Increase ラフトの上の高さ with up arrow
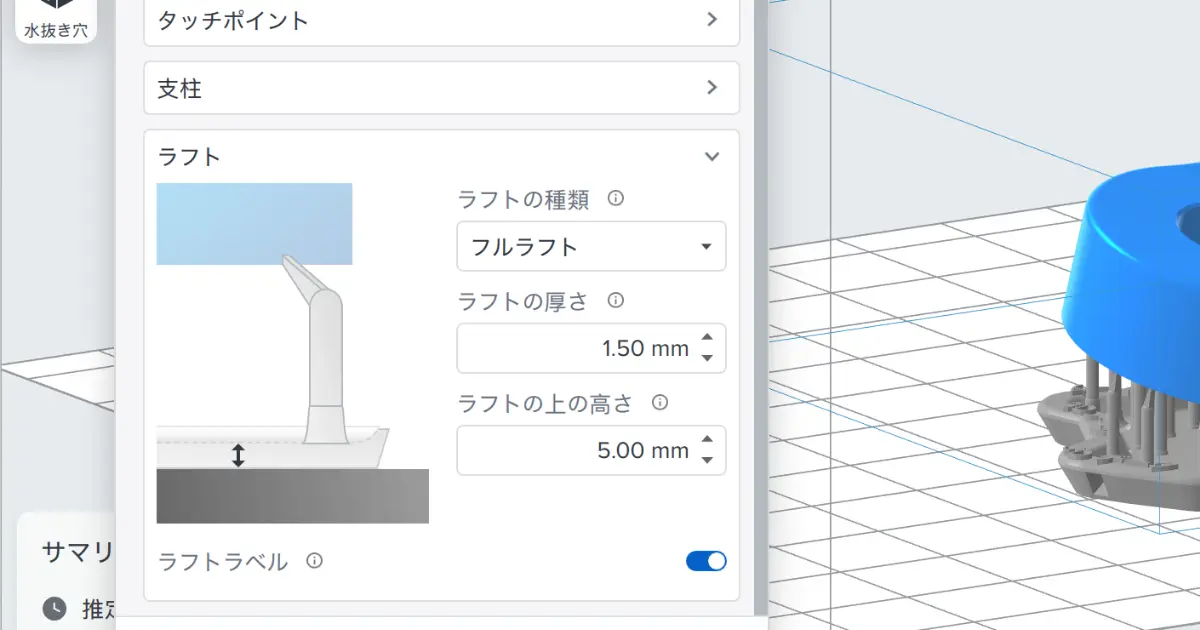The image size is (1200, 630). pyautogui.click(x=707, y=440)
